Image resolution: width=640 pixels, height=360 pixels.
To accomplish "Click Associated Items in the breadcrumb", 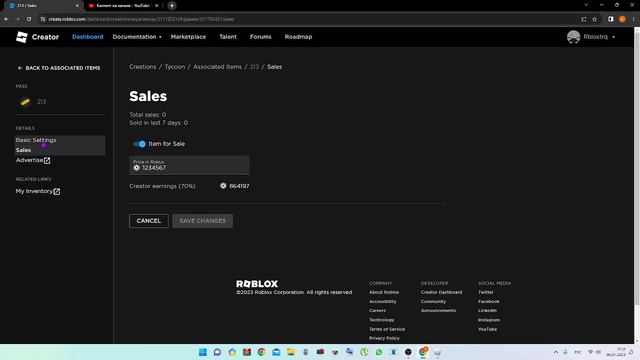I will point(217,67).
